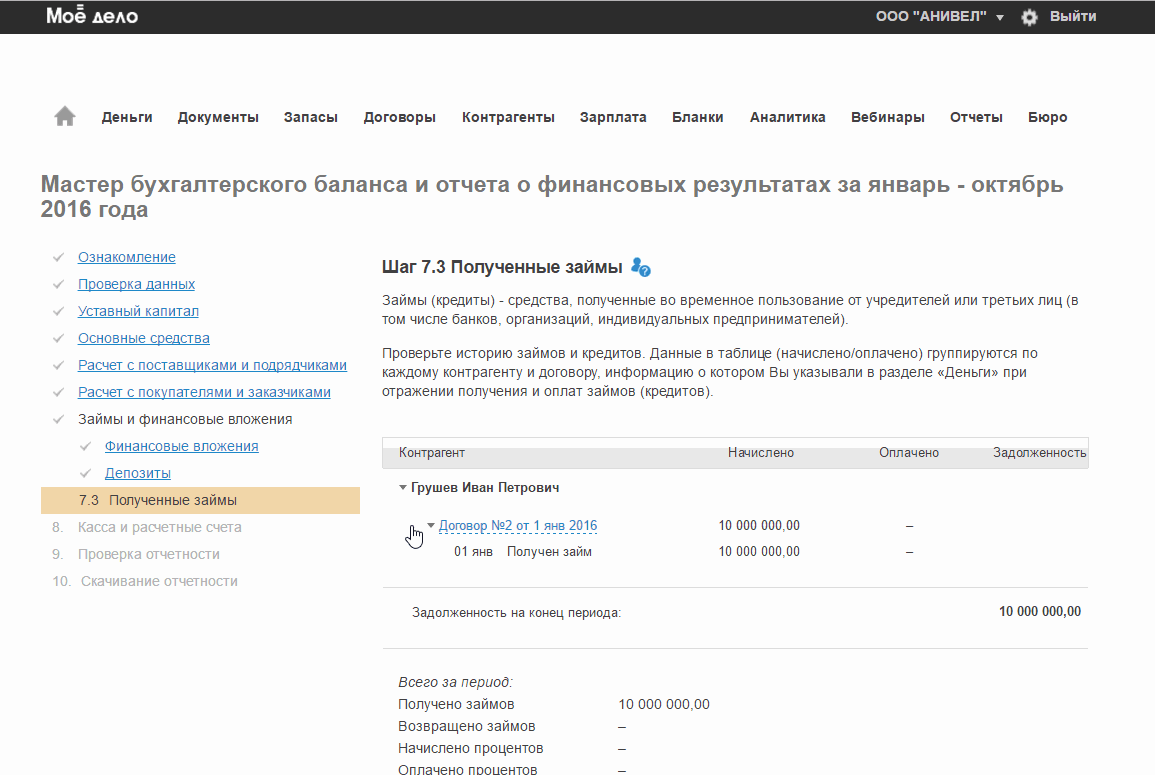Viewport: 1155px width, 775px height.
Task: Click the Моё дело logo
Action: [x=92, y=15]
